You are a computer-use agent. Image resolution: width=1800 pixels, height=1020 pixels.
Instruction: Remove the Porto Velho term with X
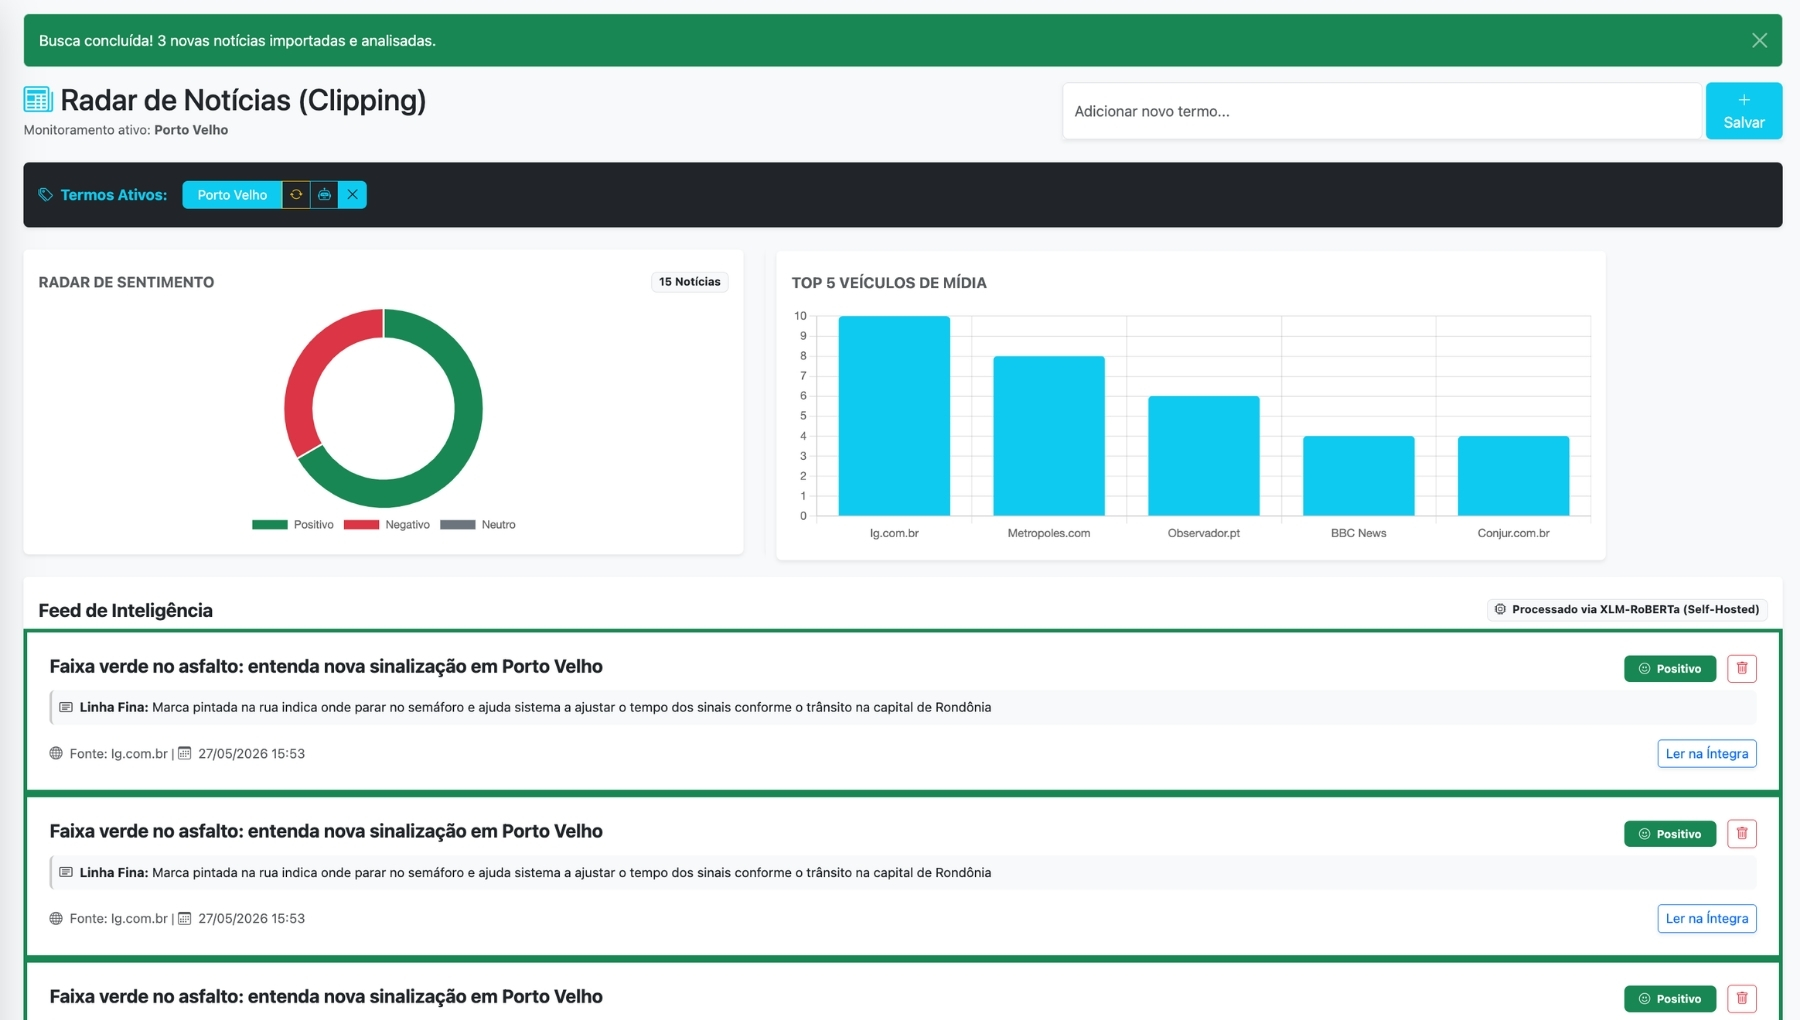(x=352, y=195)
